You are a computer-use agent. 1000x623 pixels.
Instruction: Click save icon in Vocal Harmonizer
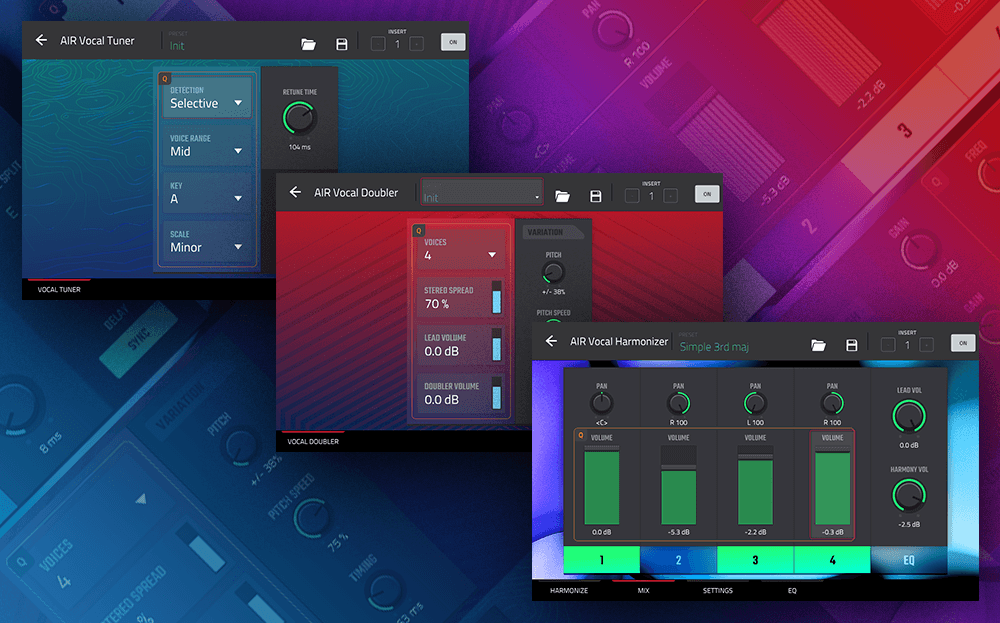click(x=852, y=345)
